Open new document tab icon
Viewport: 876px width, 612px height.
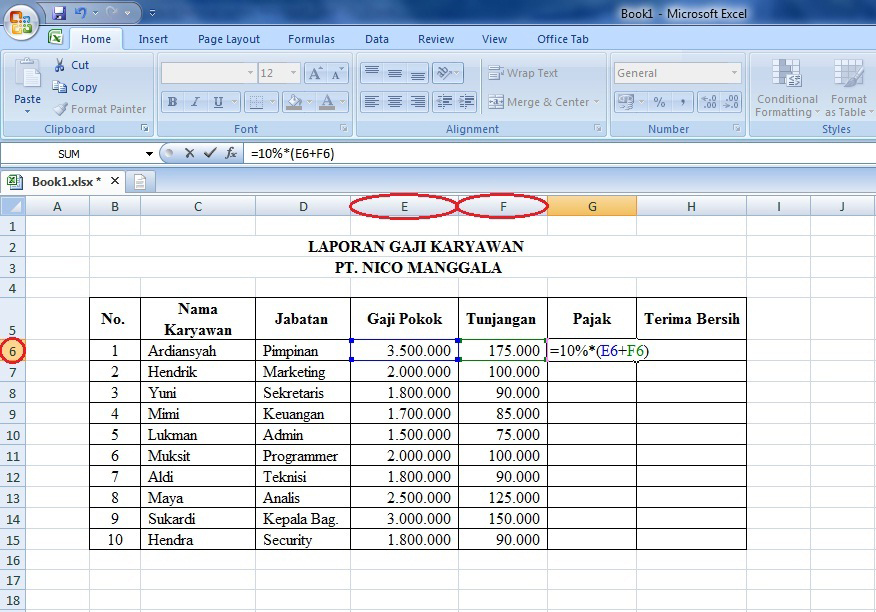coord(140,182)
